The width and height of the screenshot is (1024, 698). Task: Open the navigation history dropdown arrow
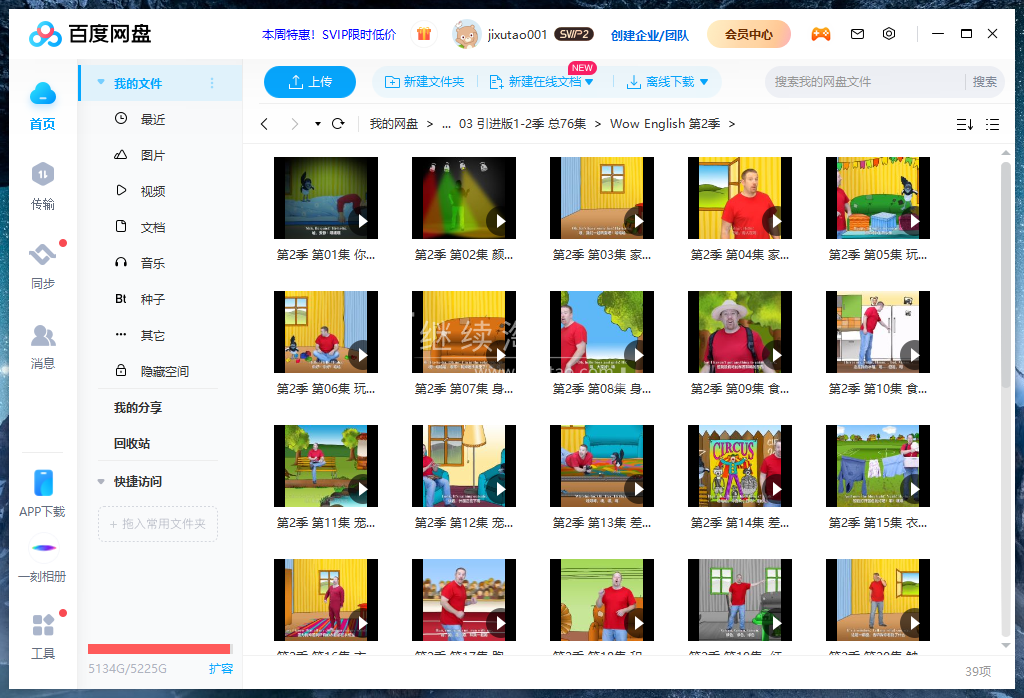point(317,123)
